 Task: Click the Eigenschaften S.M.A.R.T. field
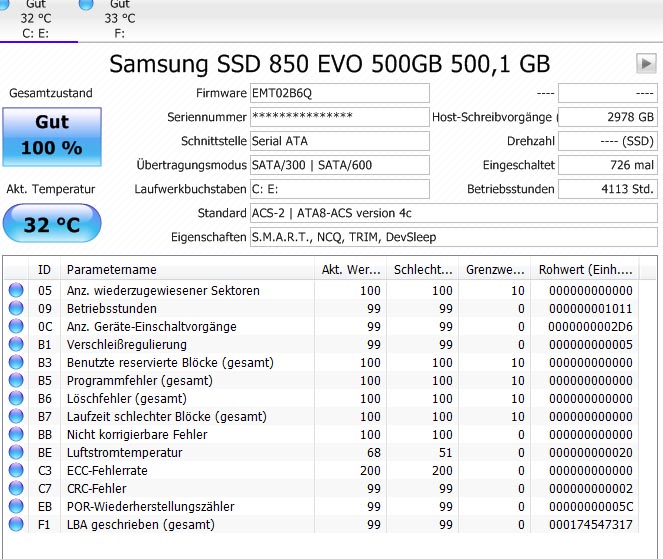pyautogui.click(x=454, y=237)
